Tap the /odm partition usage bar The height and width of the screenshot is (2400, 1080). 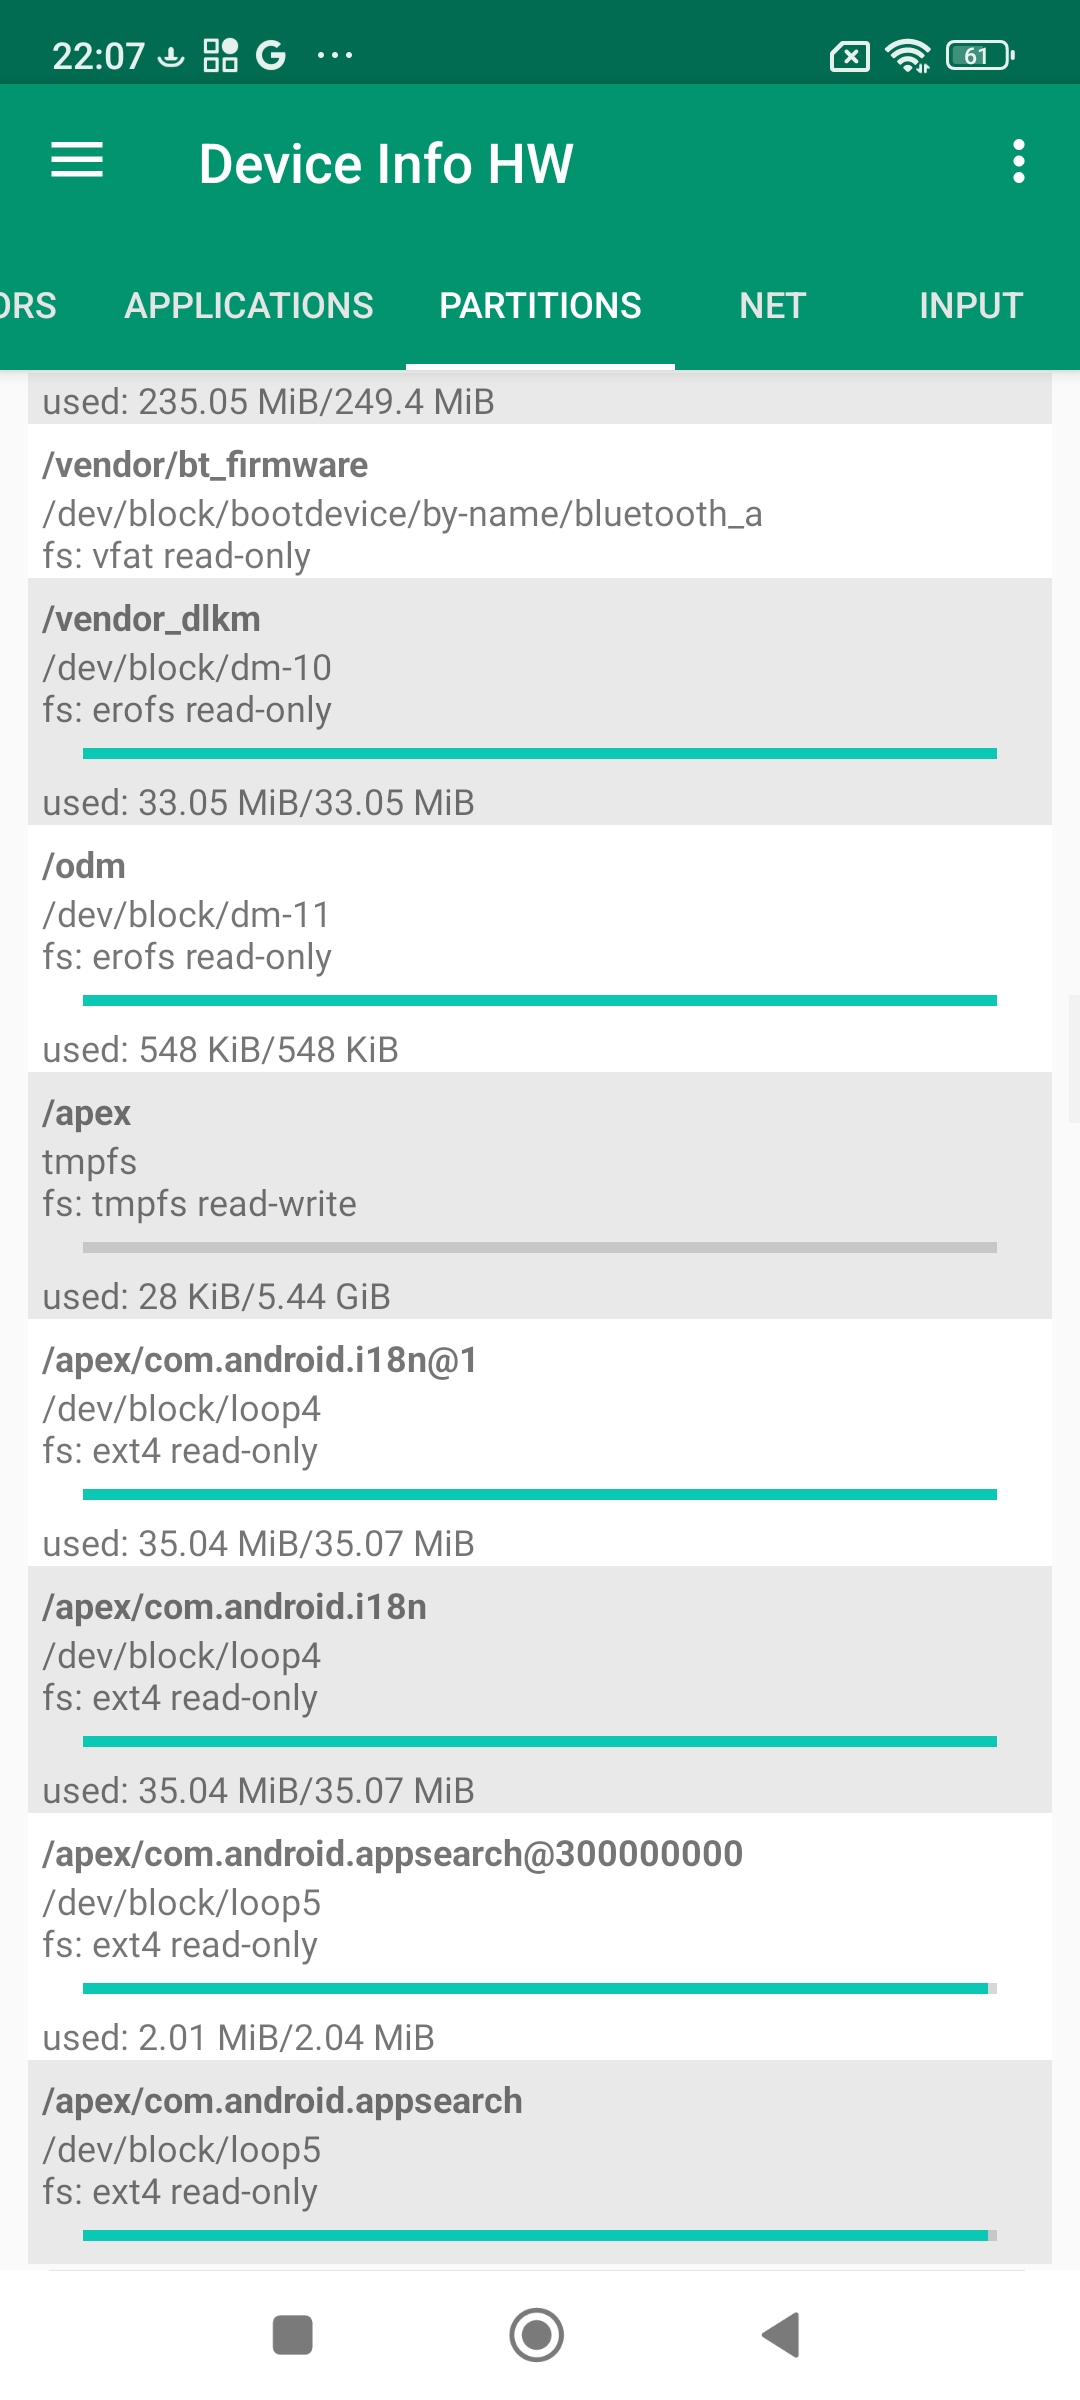click(540, 1000)
